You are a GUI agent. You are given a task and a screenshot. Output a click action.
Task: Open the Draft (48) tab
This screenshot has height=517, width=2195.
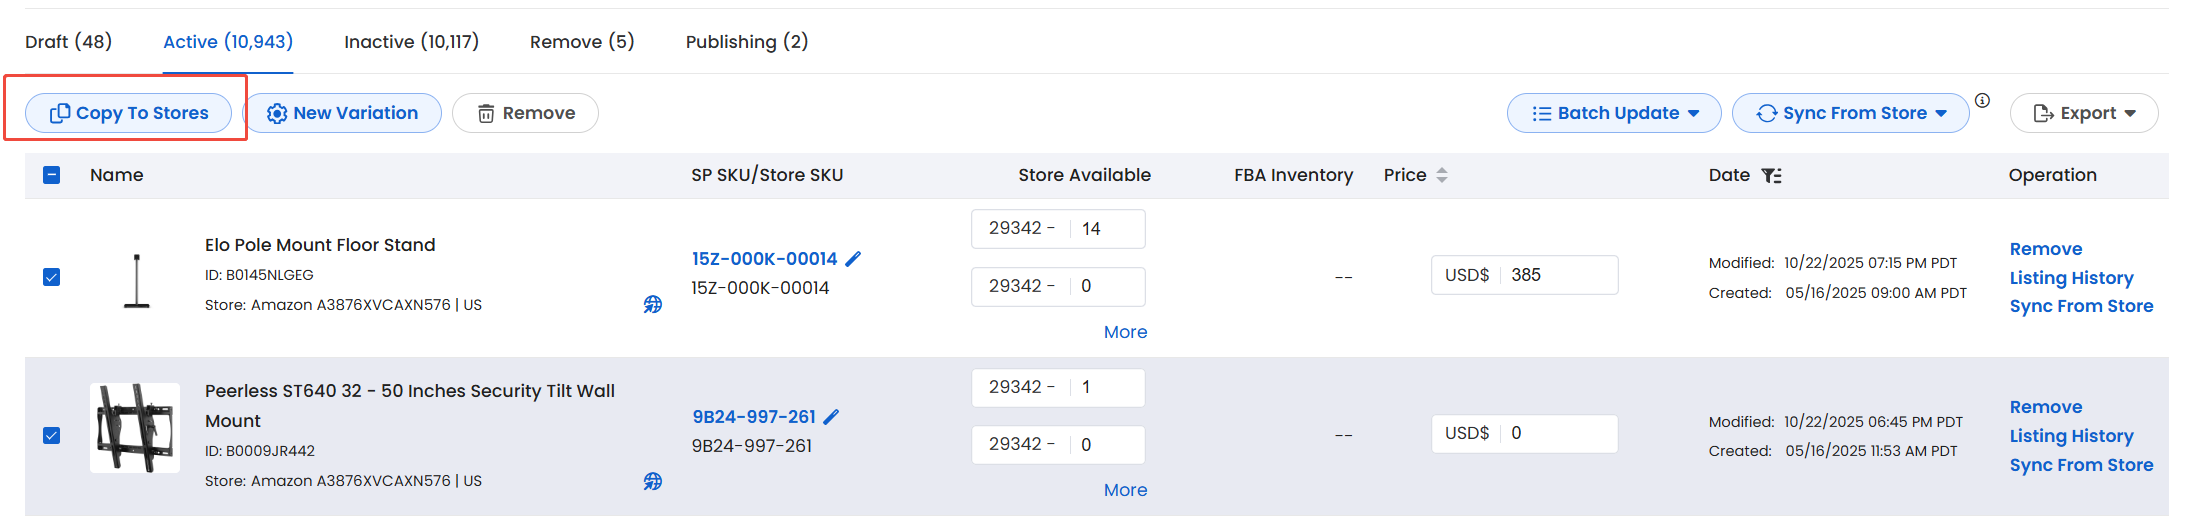pos(68,42)
